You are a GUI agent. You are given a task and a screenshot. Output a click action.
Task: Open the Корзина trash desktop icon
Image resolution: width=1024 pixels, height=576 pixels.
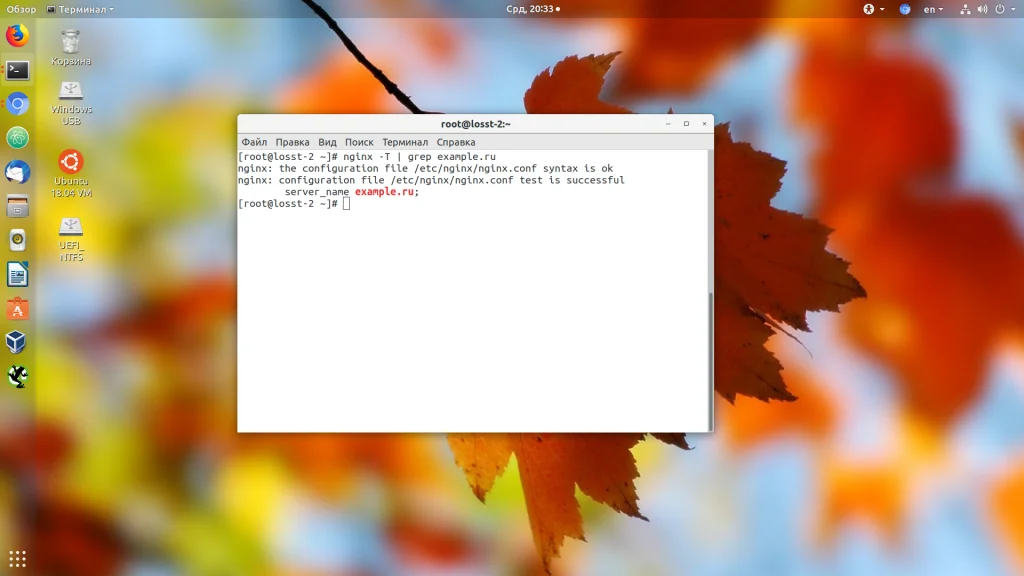[x=71, y=48]
